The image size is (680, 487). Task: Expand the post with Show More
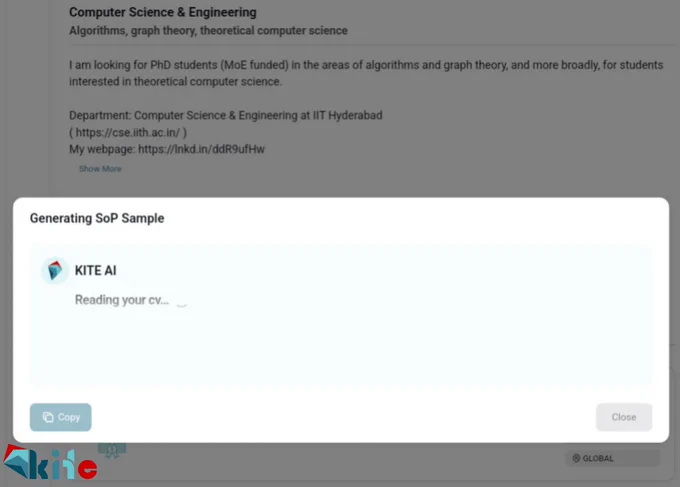[100, 169]
